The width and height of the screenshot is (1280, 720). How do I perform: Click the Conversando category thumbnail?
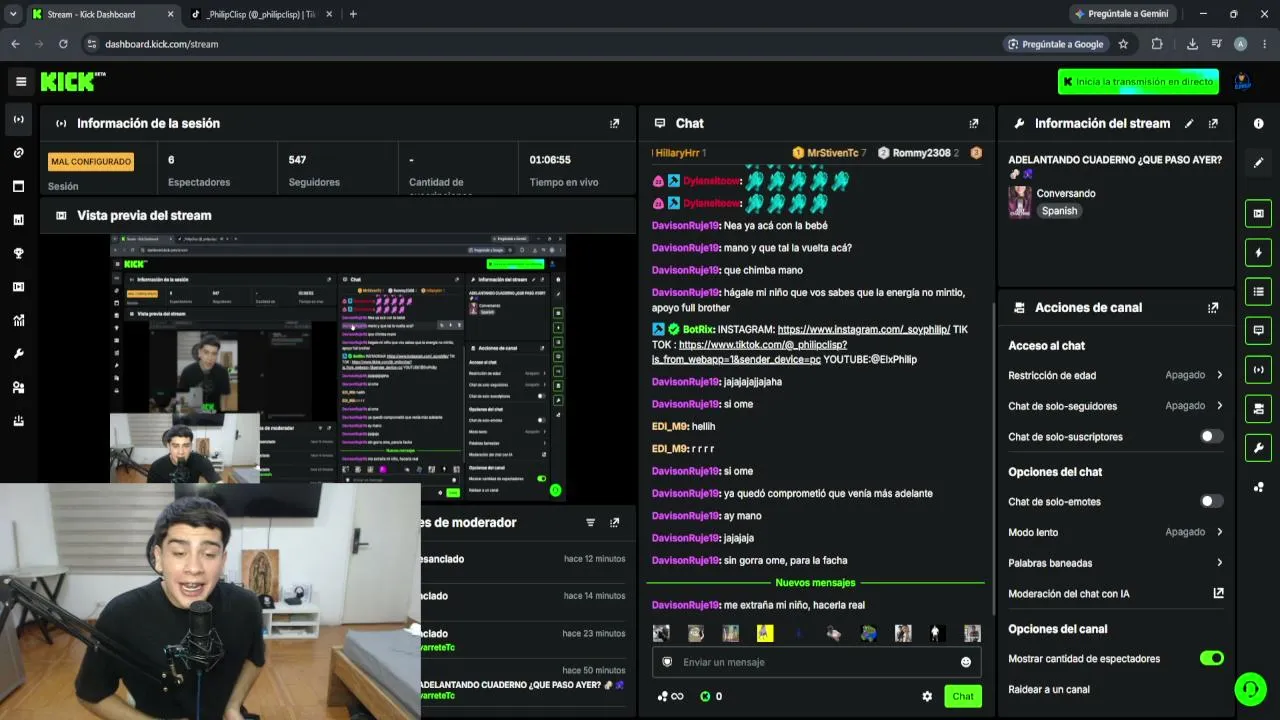click(1019, 201)
